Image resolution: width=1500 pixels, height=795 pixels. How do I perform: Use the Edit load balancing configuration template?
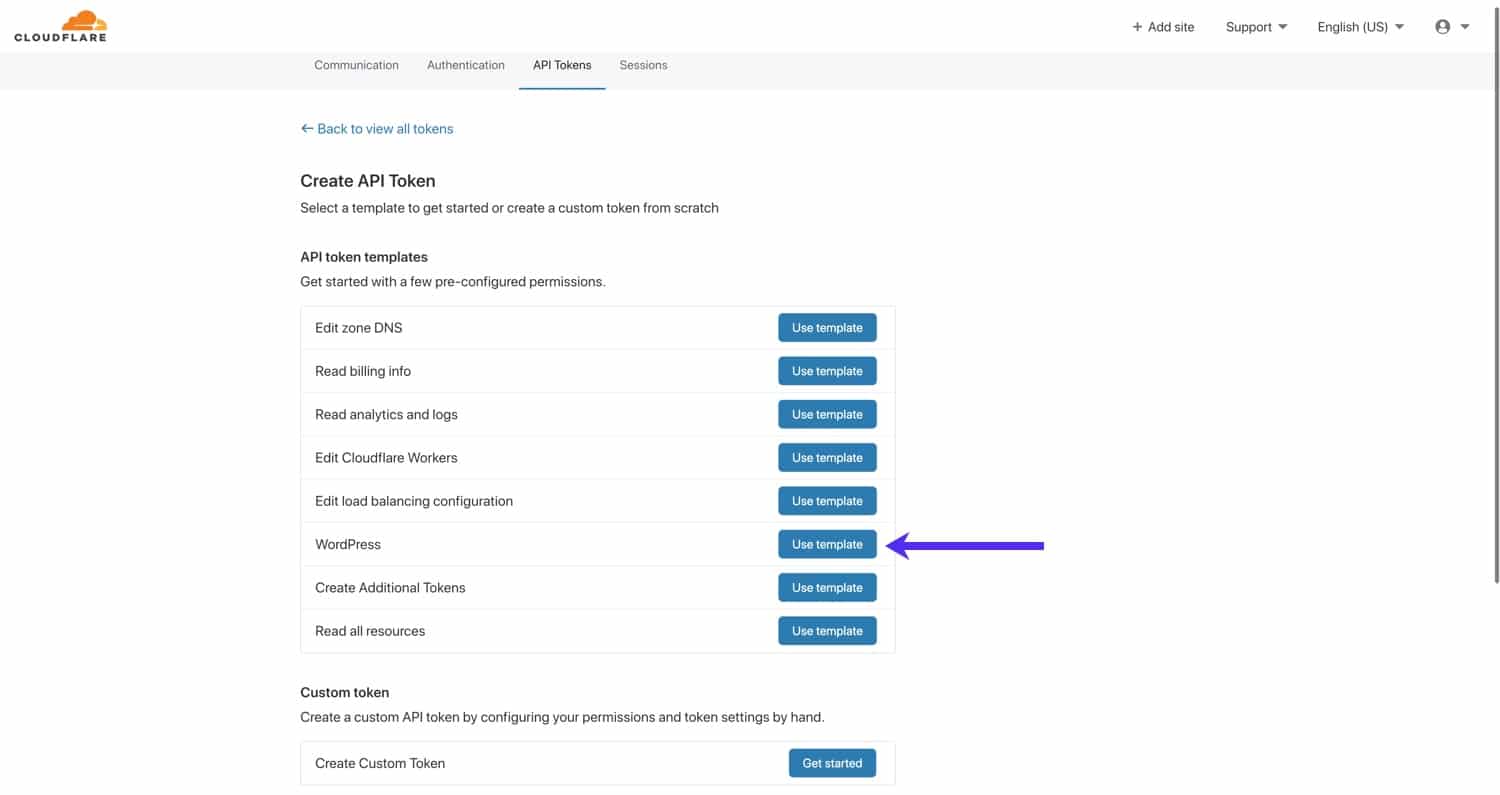[827, 500]
